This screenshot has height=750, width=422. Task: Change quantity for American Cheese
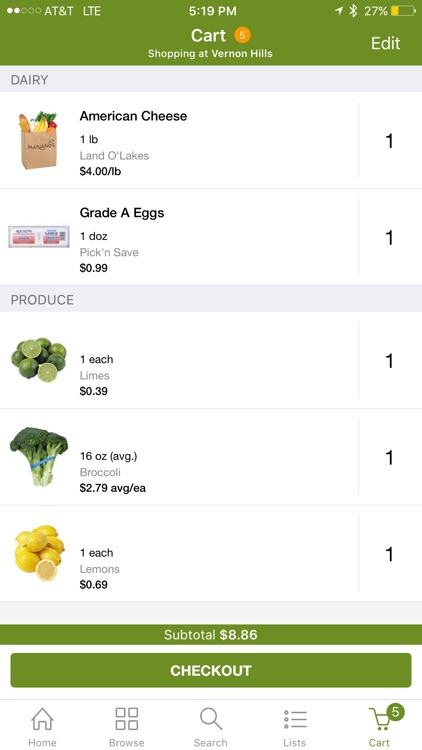click(389, 141)
